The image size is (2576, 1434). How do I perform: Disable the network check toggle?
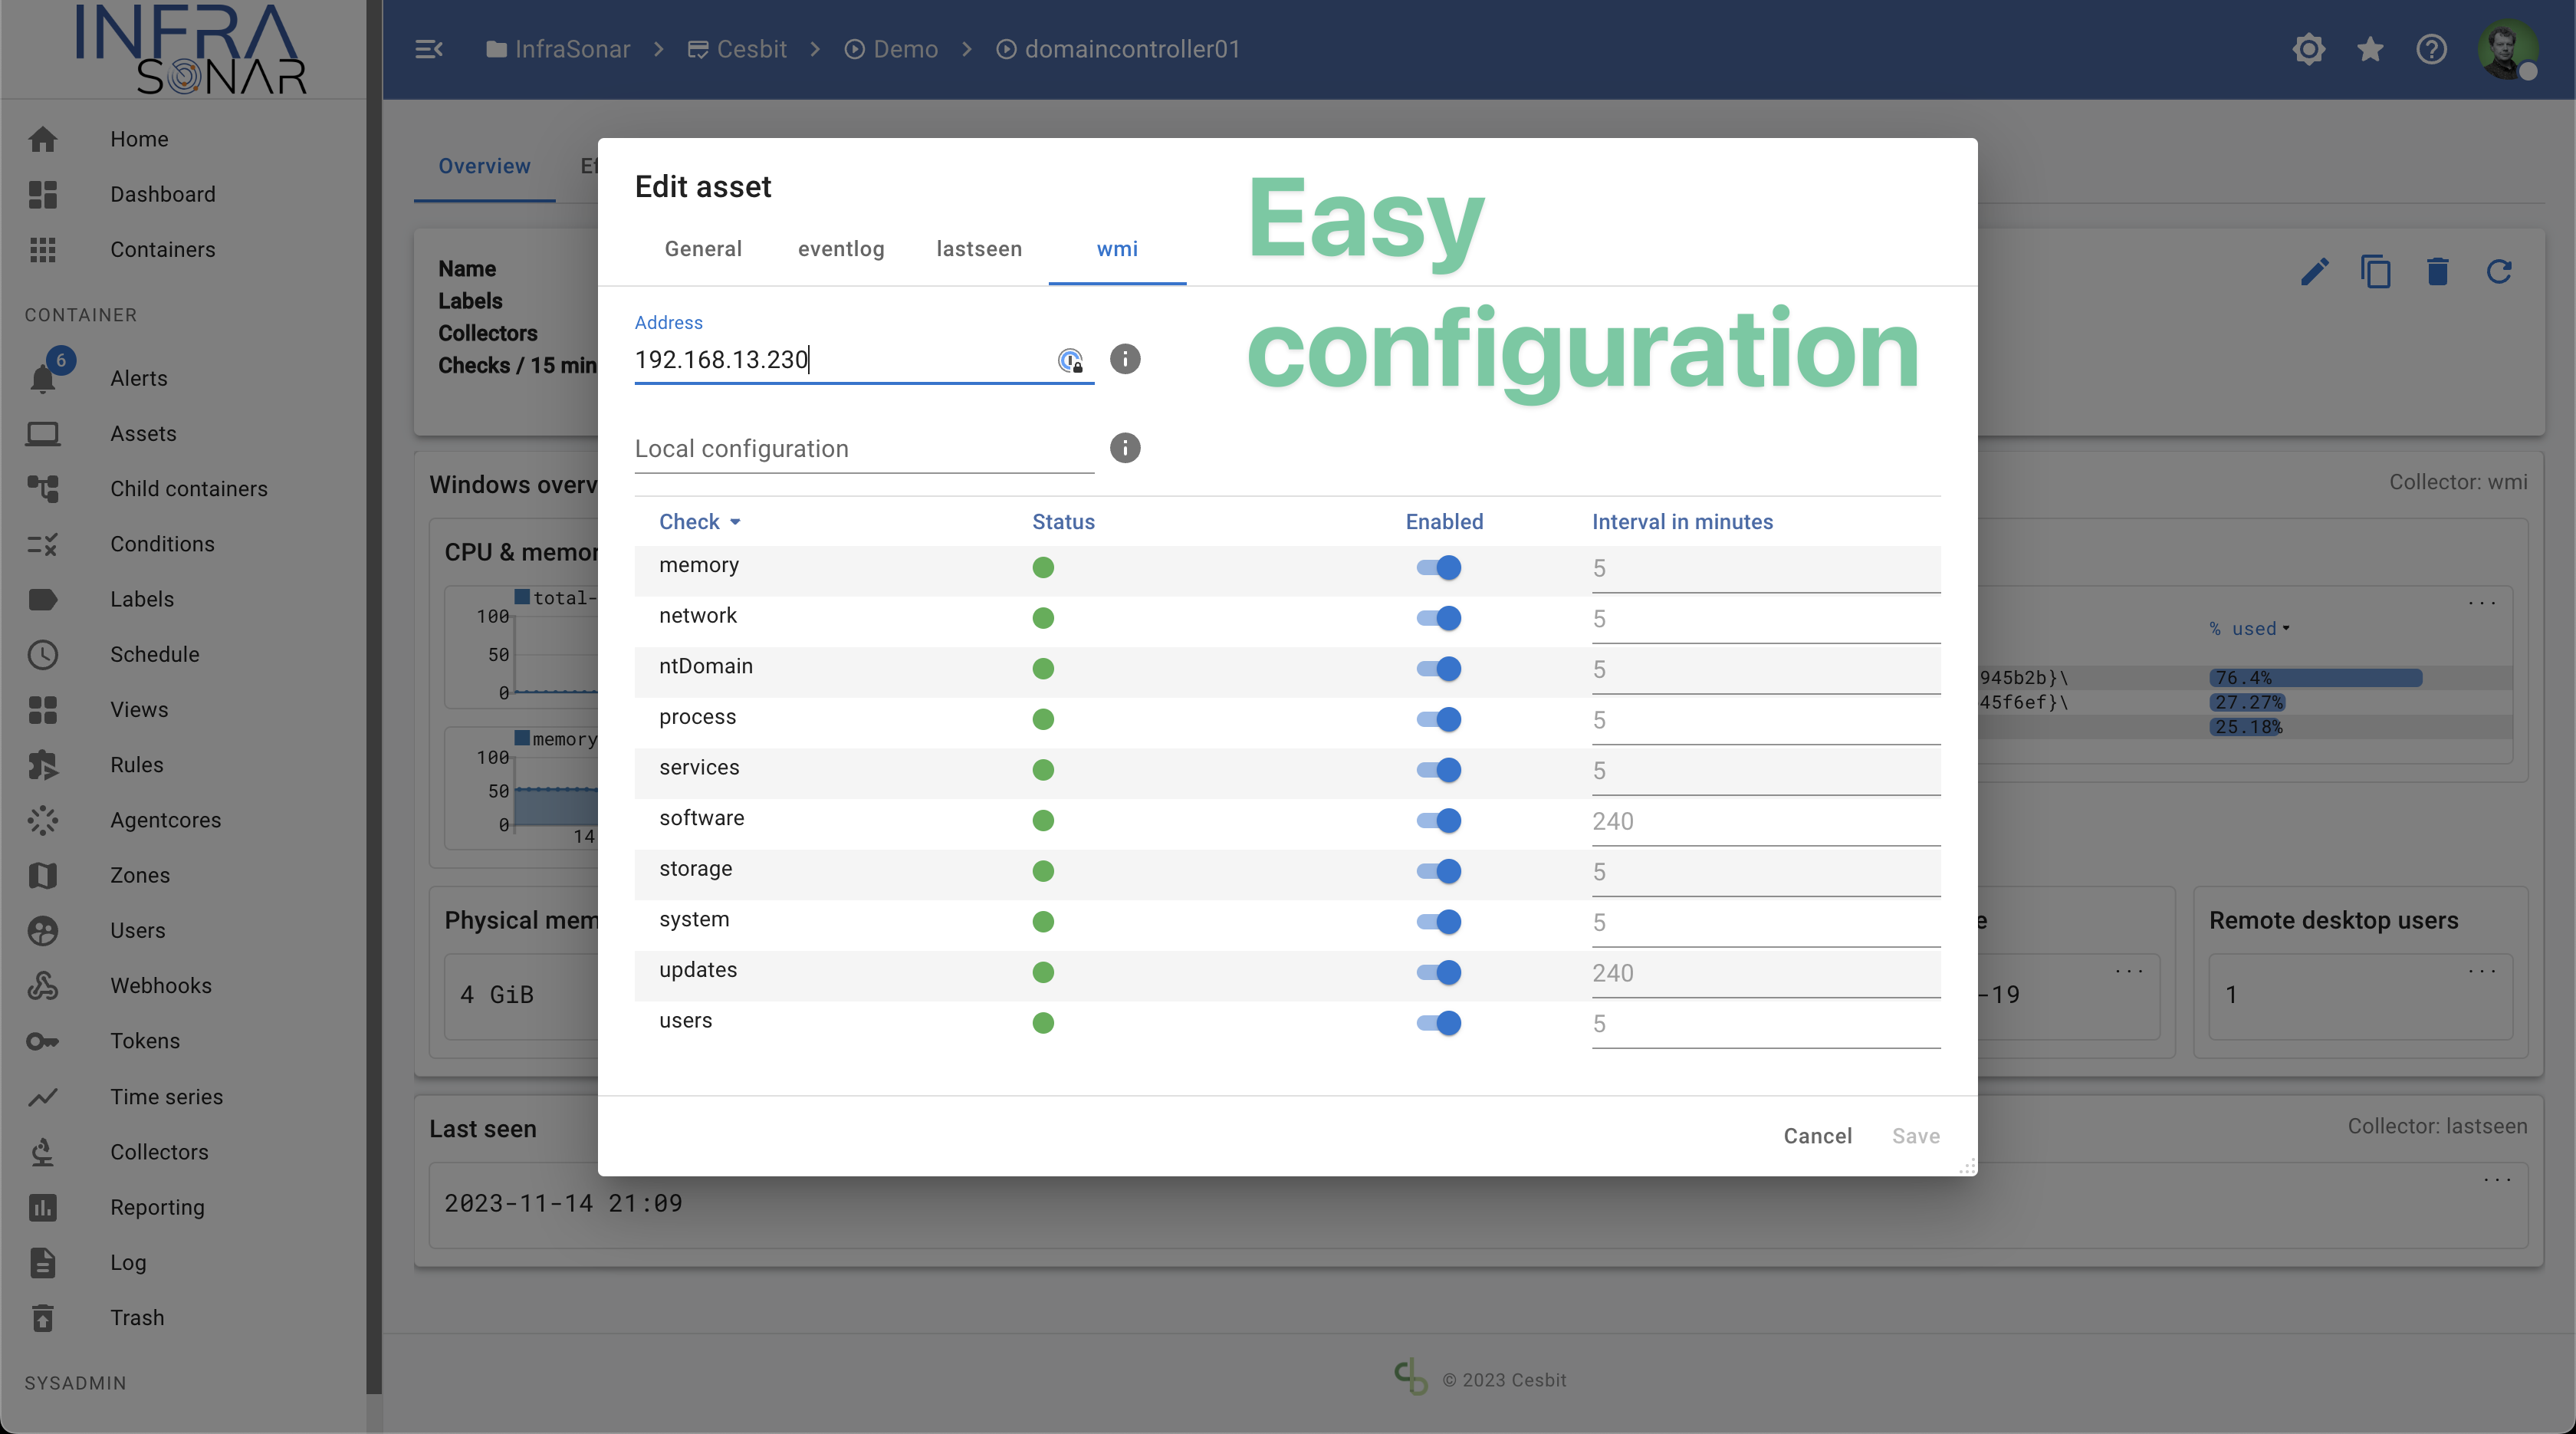coord(1439,618)
